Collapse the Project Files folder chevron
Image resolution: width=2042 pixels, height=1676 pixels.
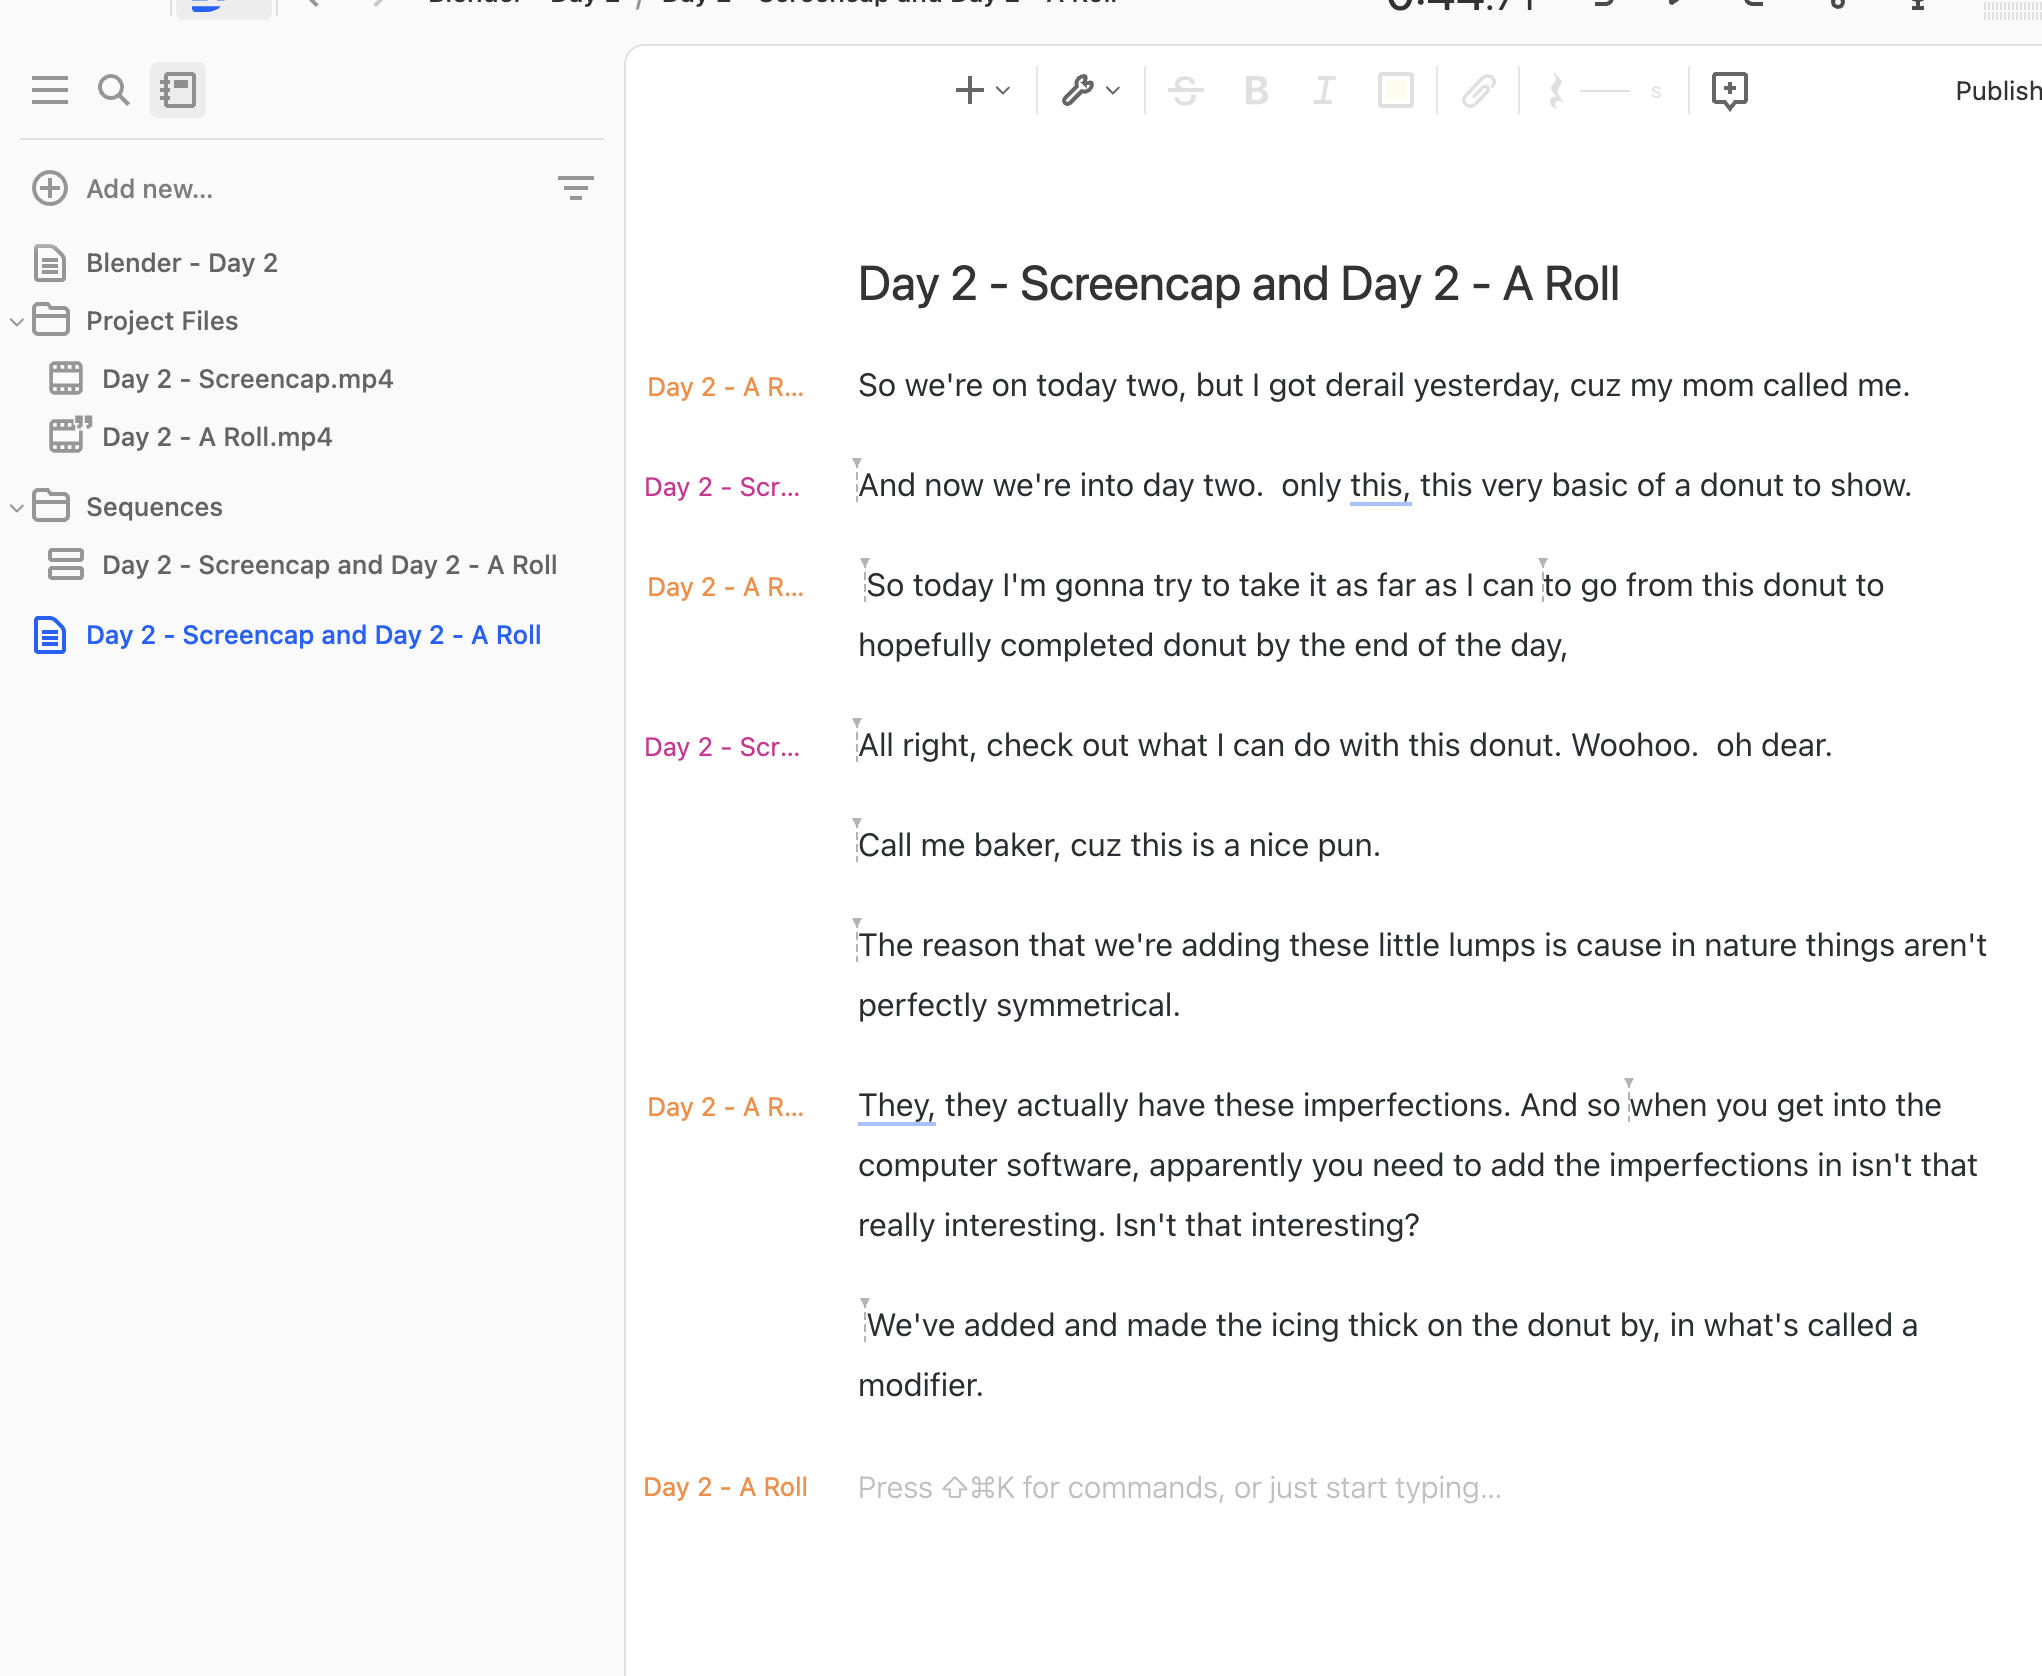(x=16, y=321)
